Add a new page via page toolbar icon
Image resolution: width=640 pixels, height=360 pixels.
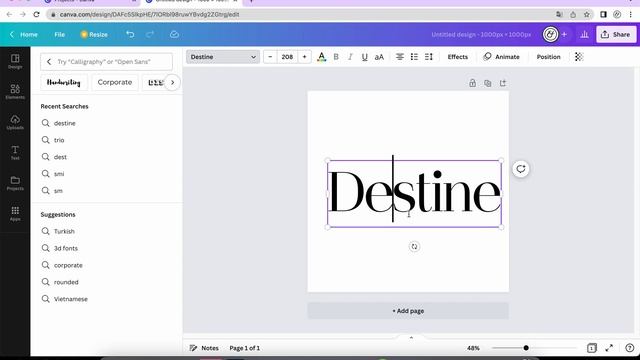point(503,83)
